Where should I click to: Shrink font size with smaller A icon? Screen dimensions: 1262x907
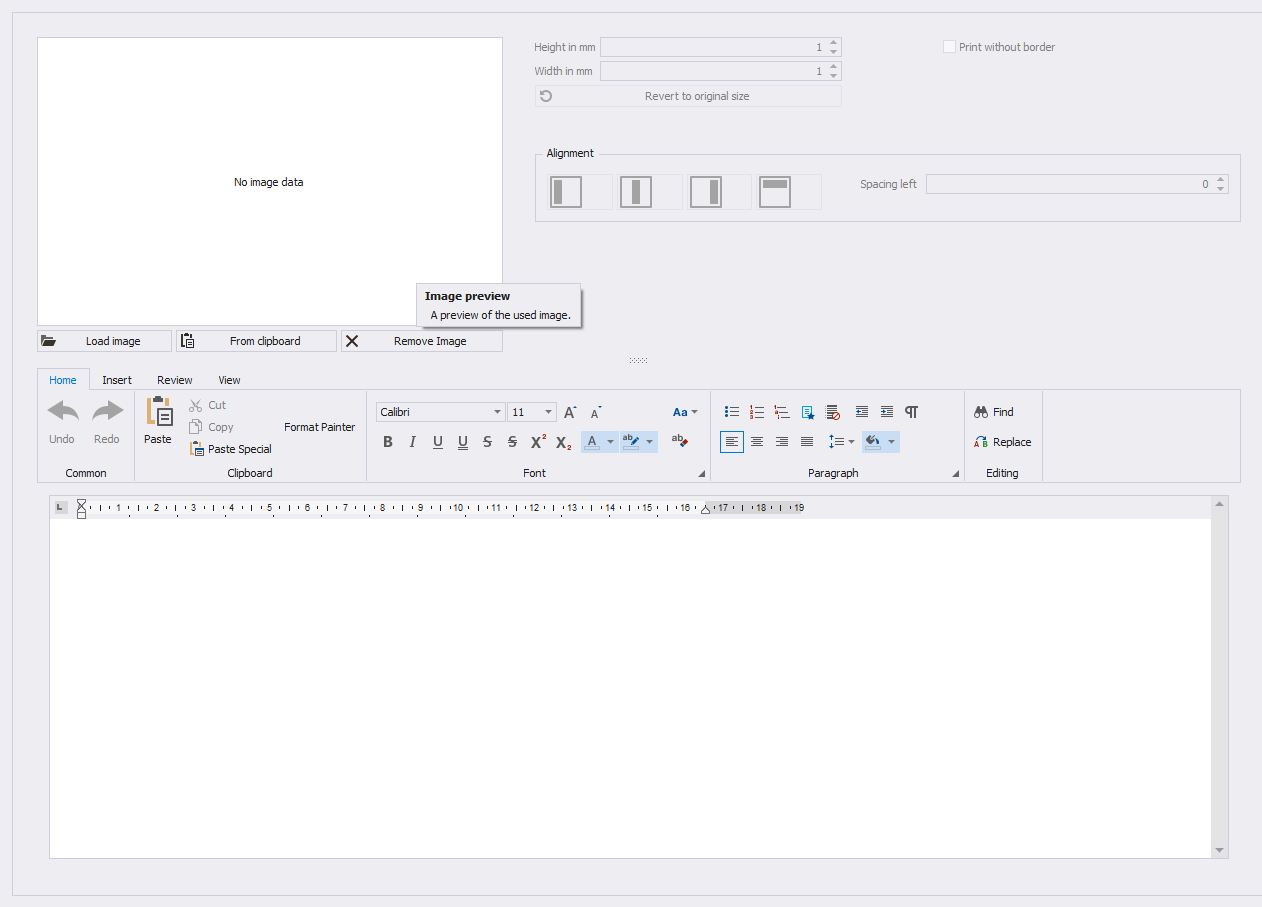[595, 412]
